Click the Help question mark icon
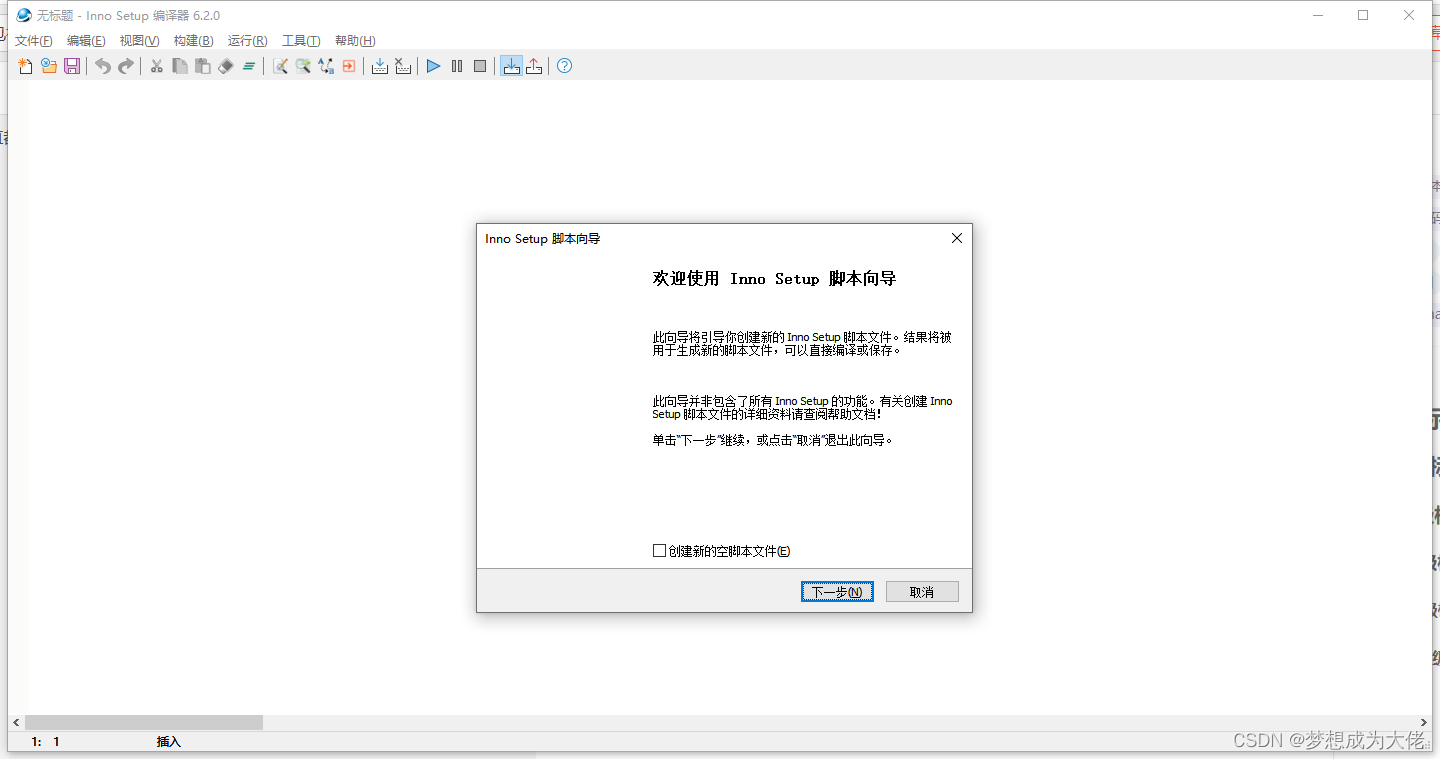The height and width of the screenshot is (759, 1440). (x=563, y=66)
